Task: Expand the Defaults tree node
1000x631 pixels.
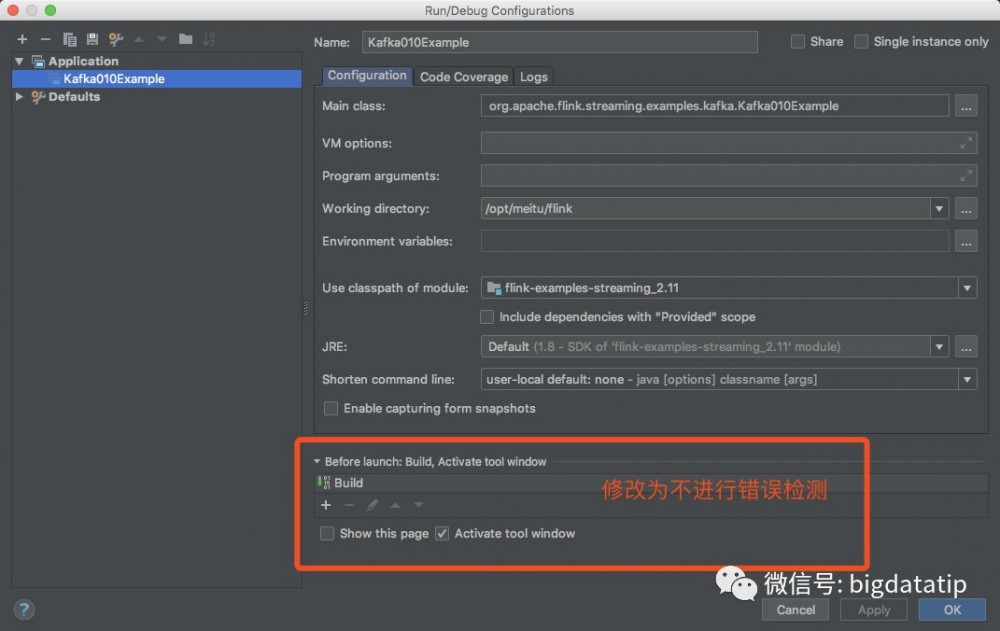Action: point(18,96)
